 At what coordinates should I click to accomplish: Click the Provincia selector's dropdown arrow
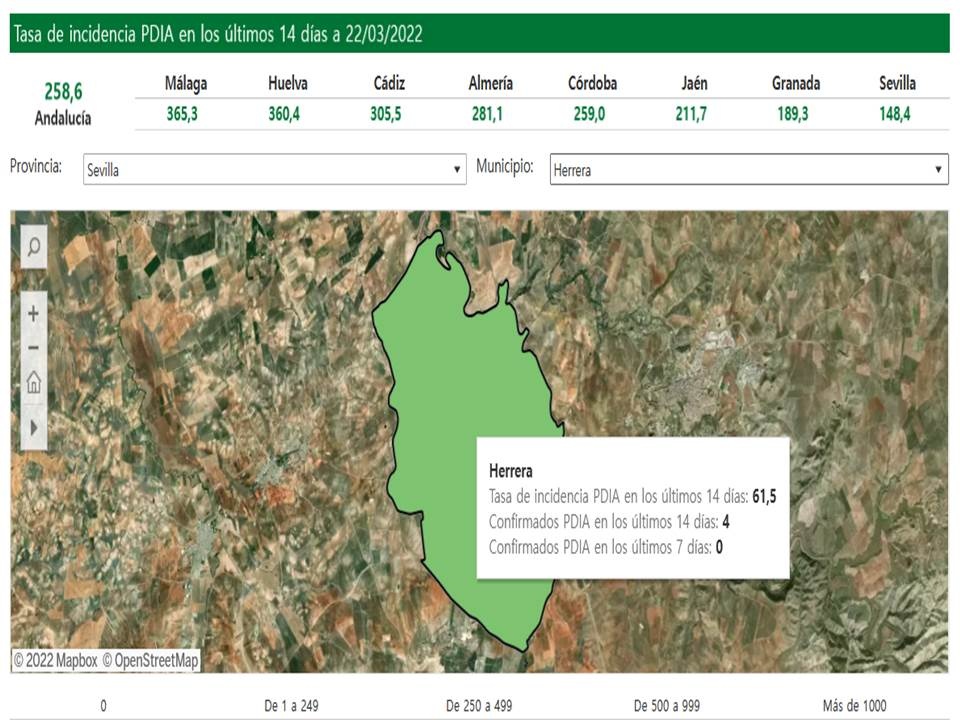(457, 168)
